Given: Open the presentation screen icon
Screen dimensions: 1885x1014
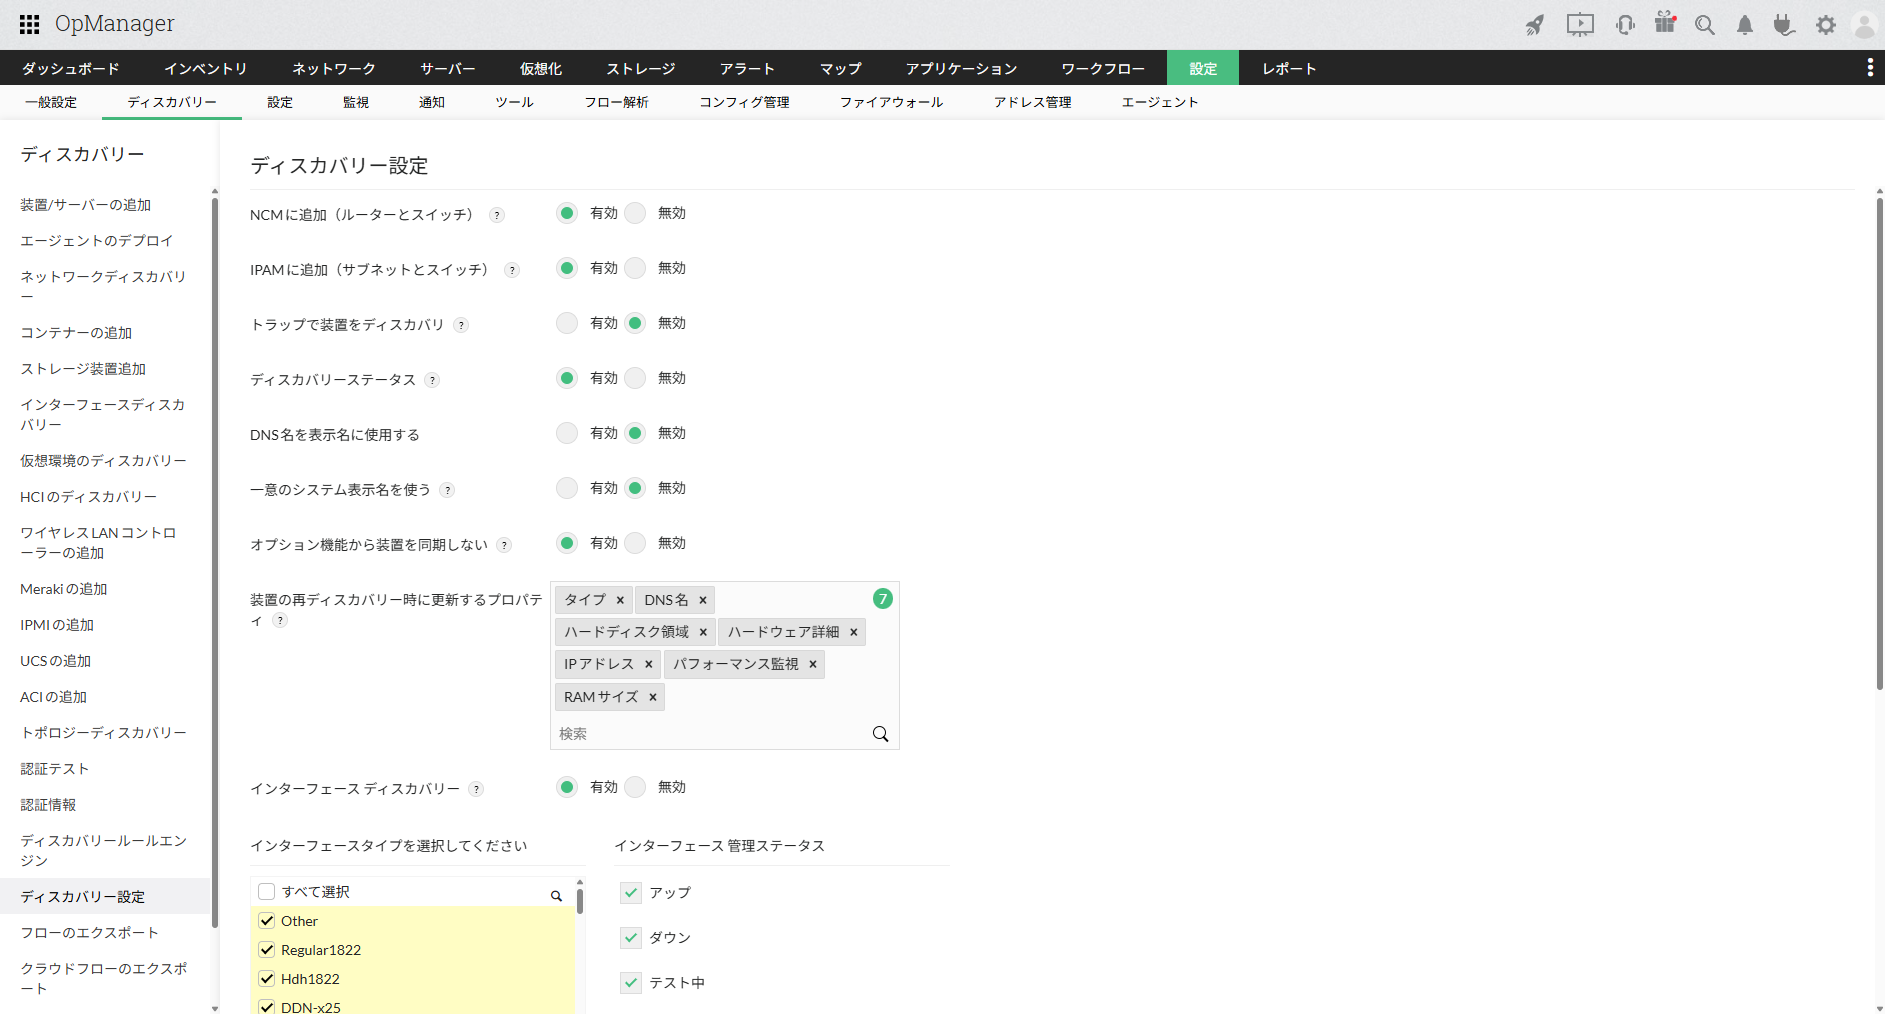Looking at the screenshot, I should point(1580,25).
